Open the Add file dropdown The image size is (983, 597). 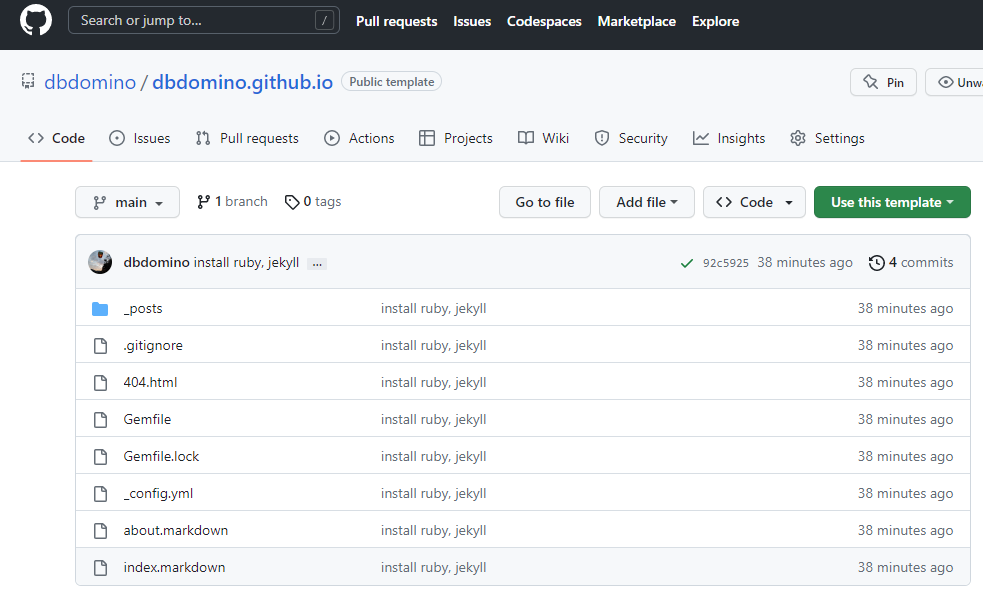646,202
